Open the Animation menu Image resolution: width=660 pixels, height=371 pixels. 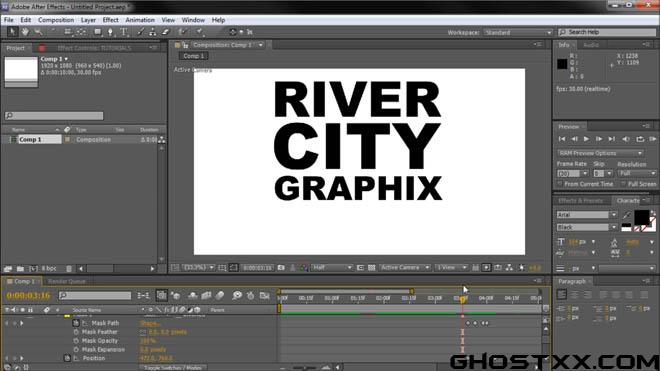pyautogui.click(x=140, y=20)
